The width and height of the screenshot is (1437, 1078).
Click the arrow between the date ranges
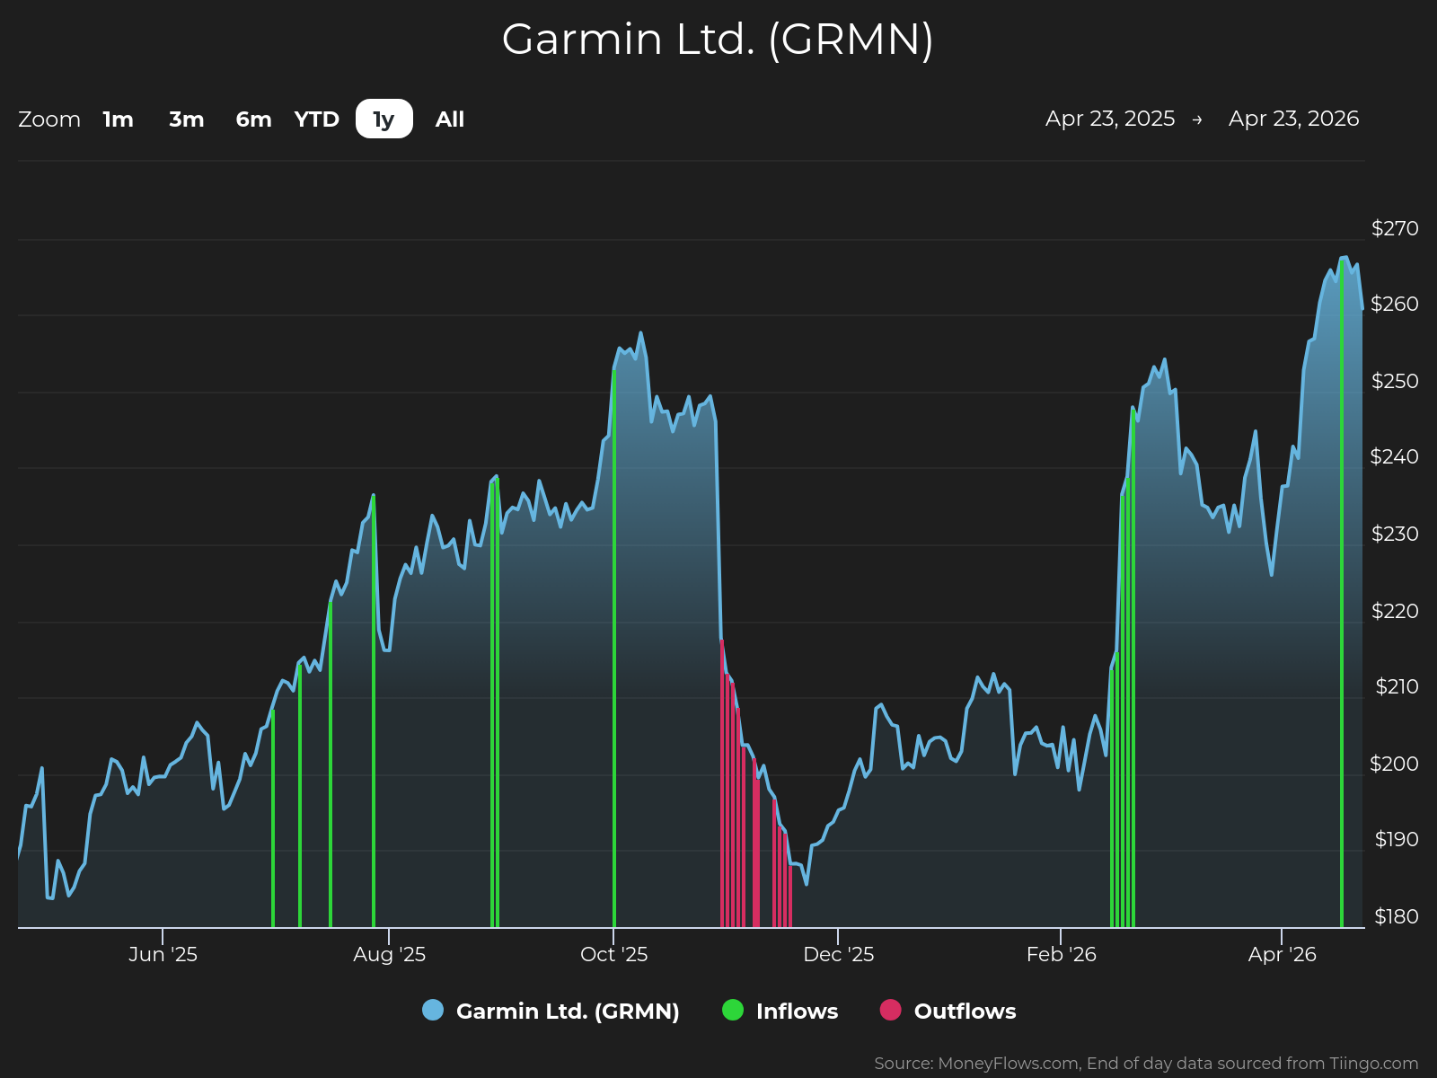click(1197, 120)
